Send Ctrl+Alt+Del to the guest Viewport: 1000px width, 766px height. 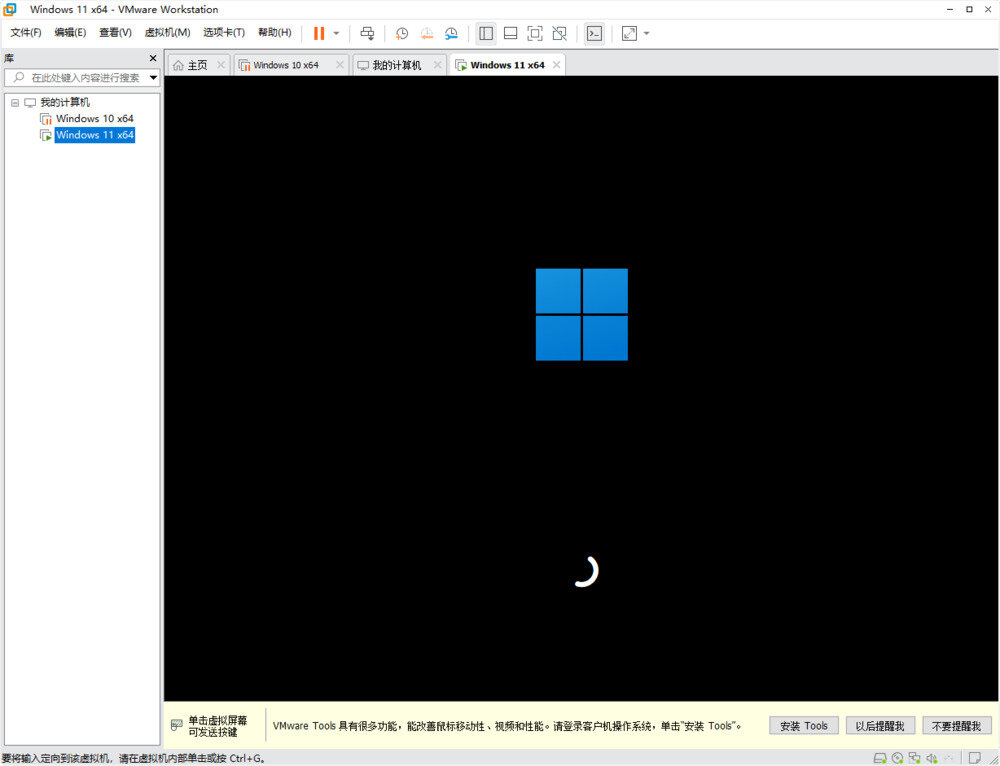(367, 33)
